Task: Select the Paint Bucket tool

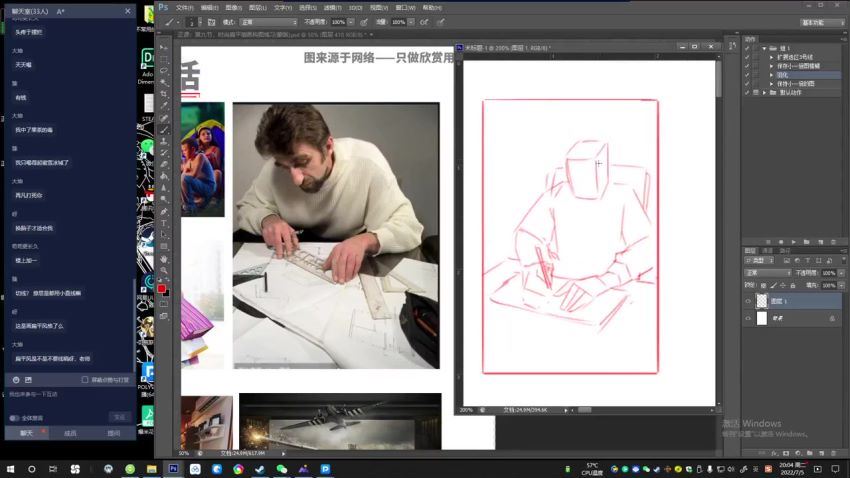Action: tap(164, 176)
